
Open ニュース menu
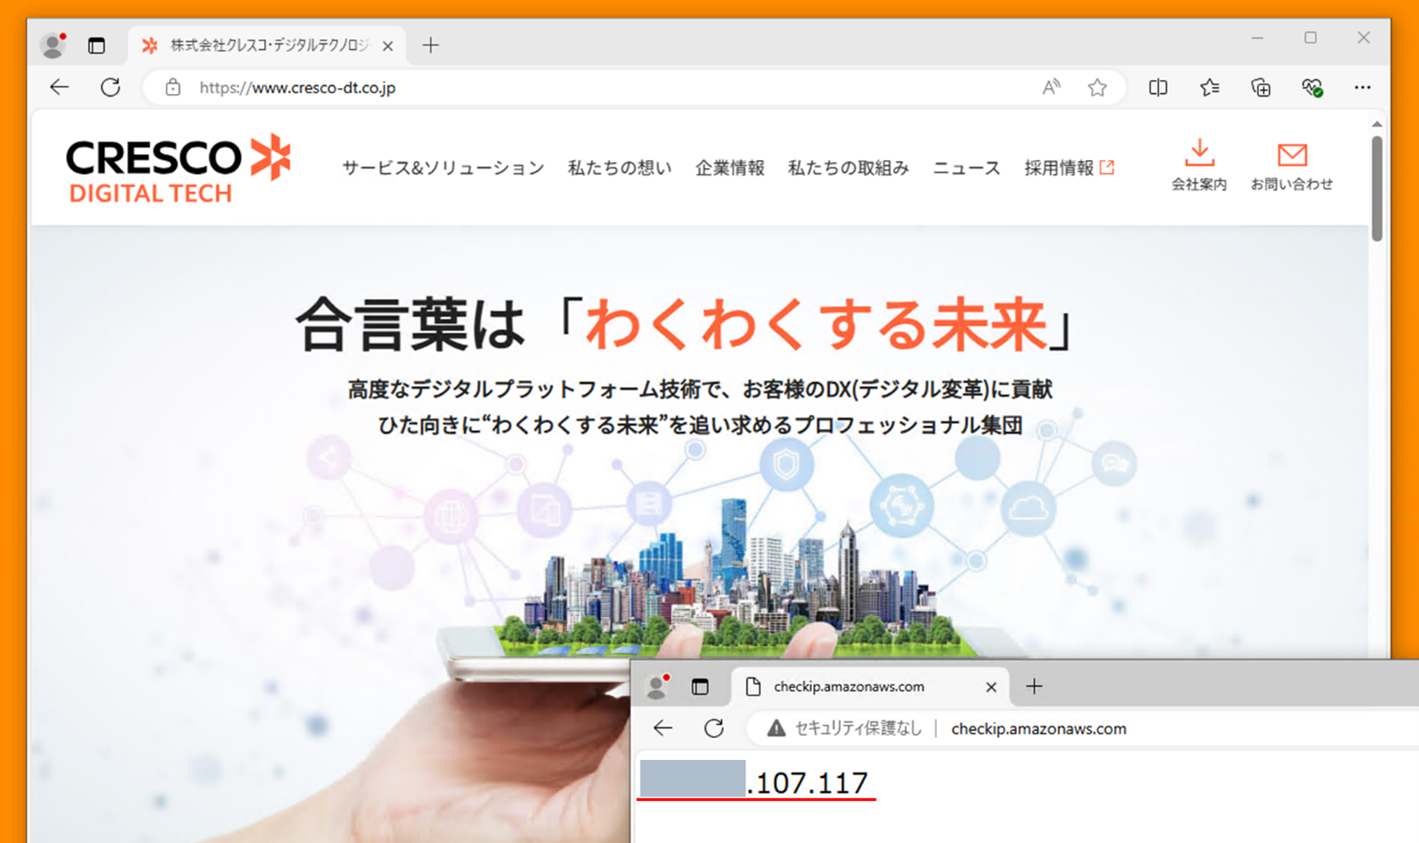tap(966, 168)
